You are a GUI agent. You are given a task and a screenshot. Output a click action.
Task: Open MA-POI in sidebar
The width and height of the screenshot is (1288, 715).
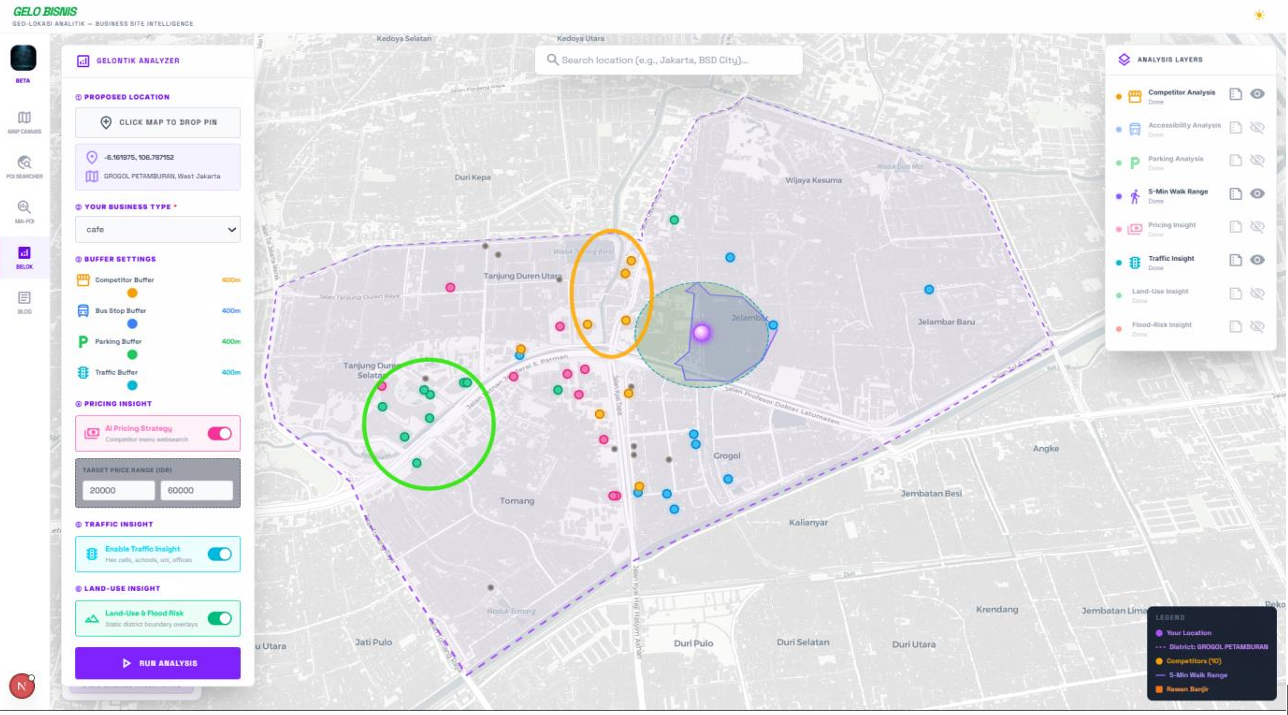click(x=24, y=212)
